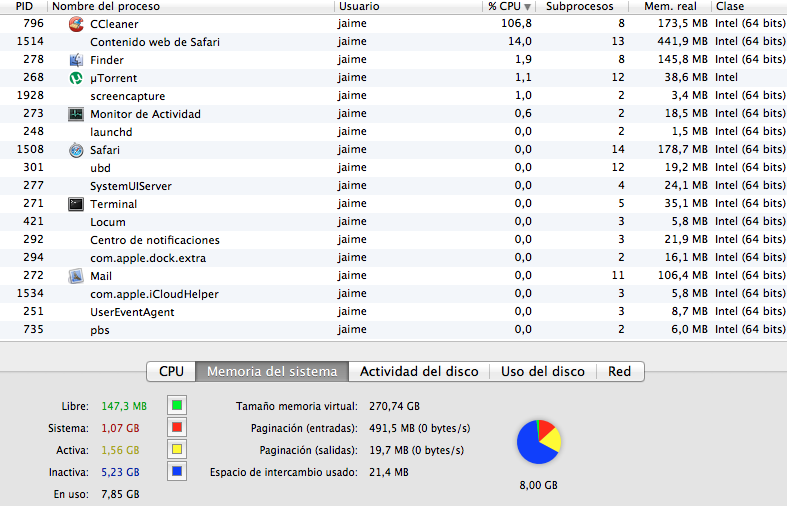Select the Memoria del sistema tab
Viewport: 787px width, 506px height.
pos(272,371)
